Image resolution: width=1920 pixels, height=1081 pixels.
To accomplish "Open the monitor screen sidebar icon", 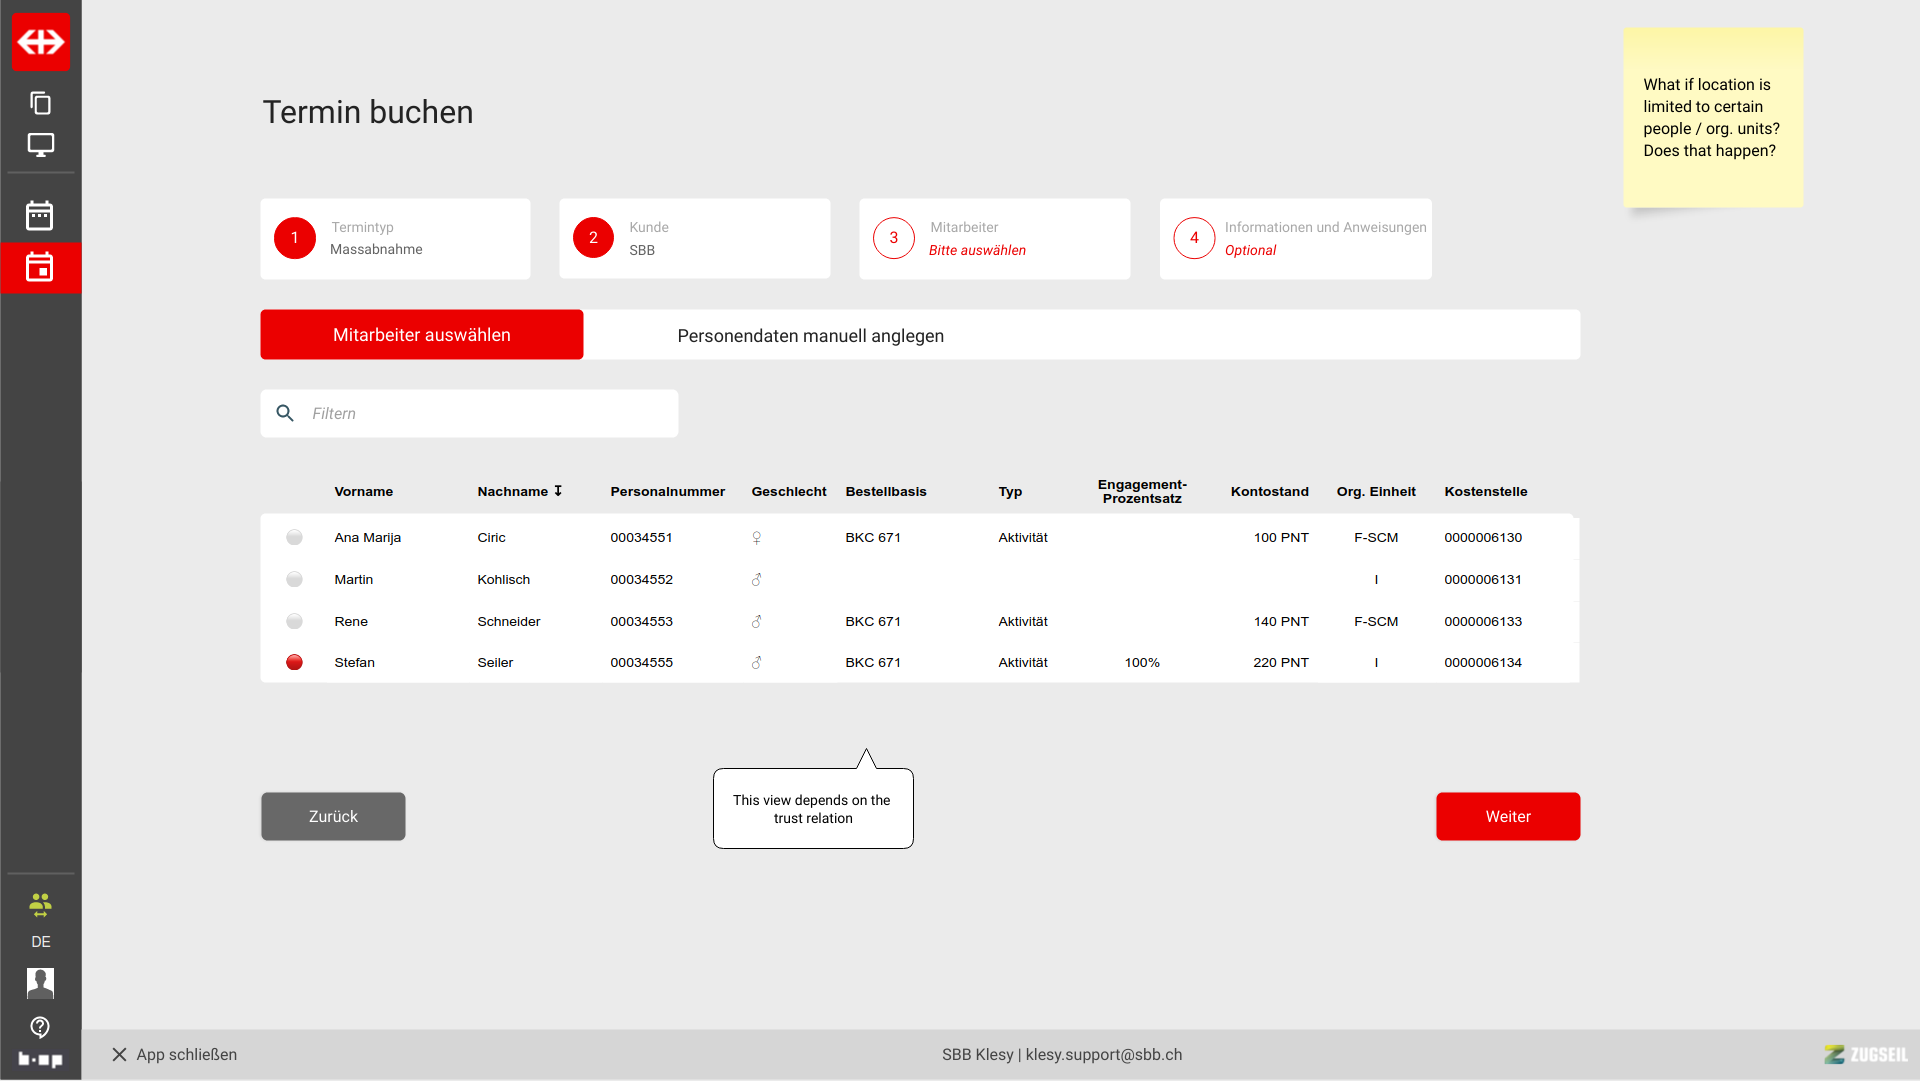I will (x=41, y=145).
